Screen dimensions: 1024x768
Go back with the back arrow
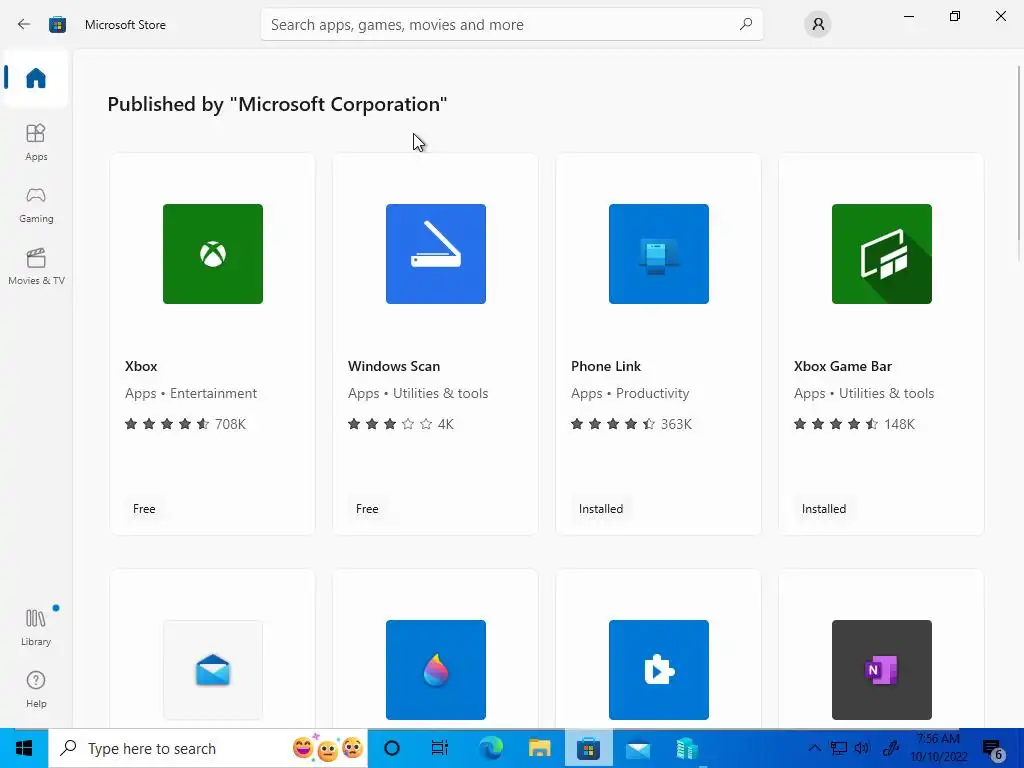(24, 24)
